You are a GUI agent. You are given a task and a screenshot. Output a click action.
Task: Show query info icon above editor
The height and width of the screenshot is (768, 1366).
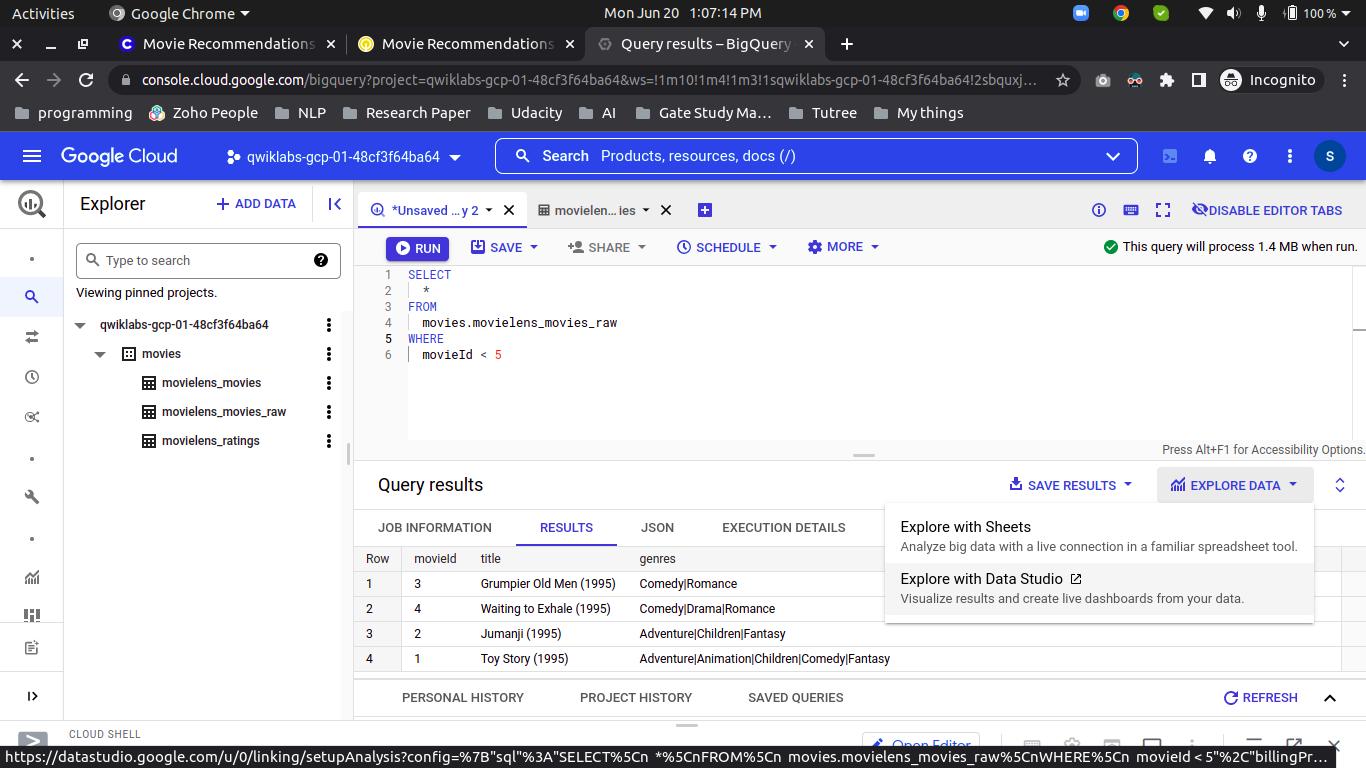(x=1099, y=210)
